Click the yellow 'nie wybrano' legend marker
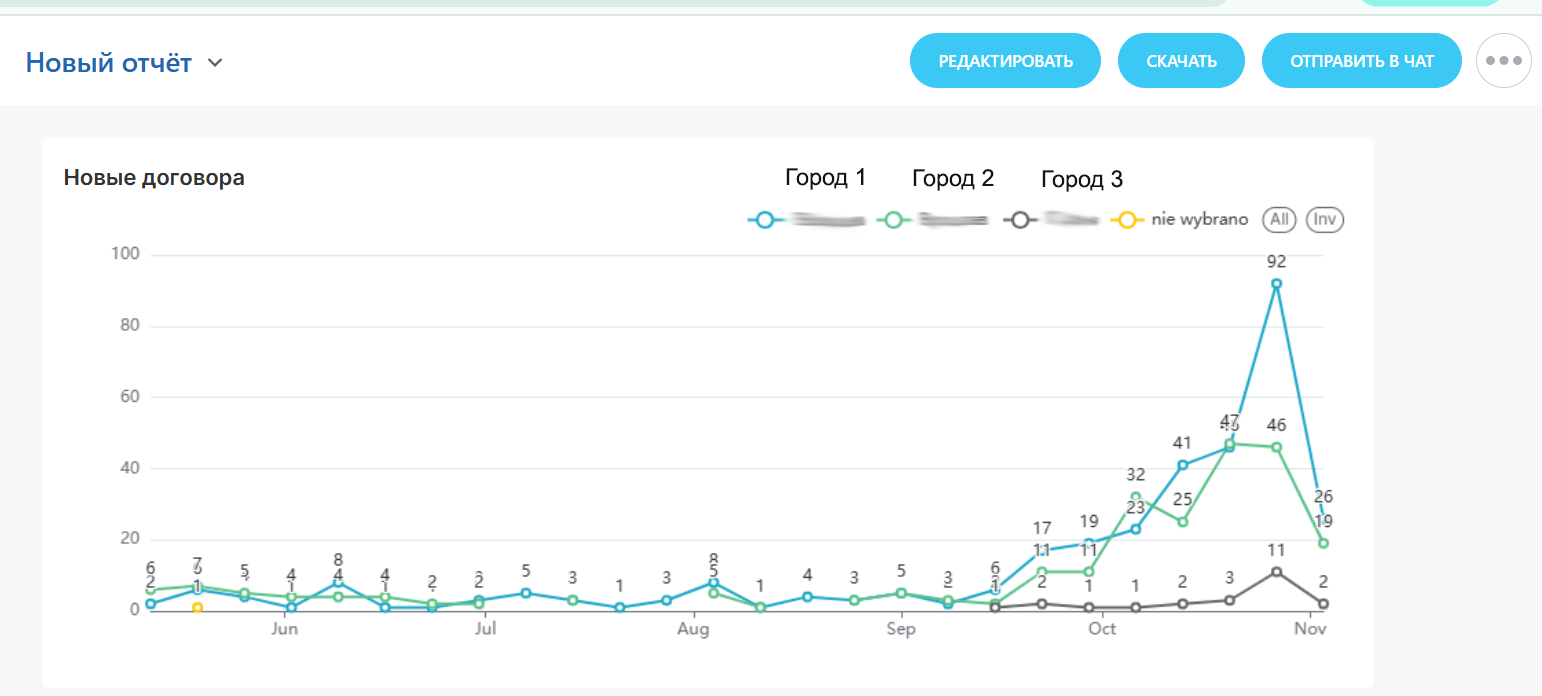The width and height of the screenshot is (1542, 696). (x=1128, y=219)
